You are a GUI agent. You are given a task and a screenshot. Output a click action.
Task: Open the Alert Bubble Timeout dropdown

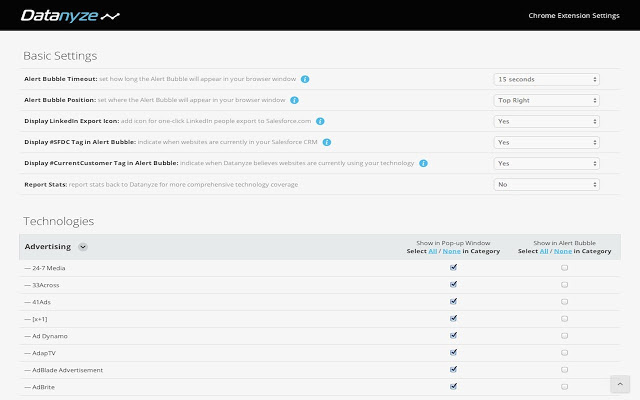(x=547, y=79)
